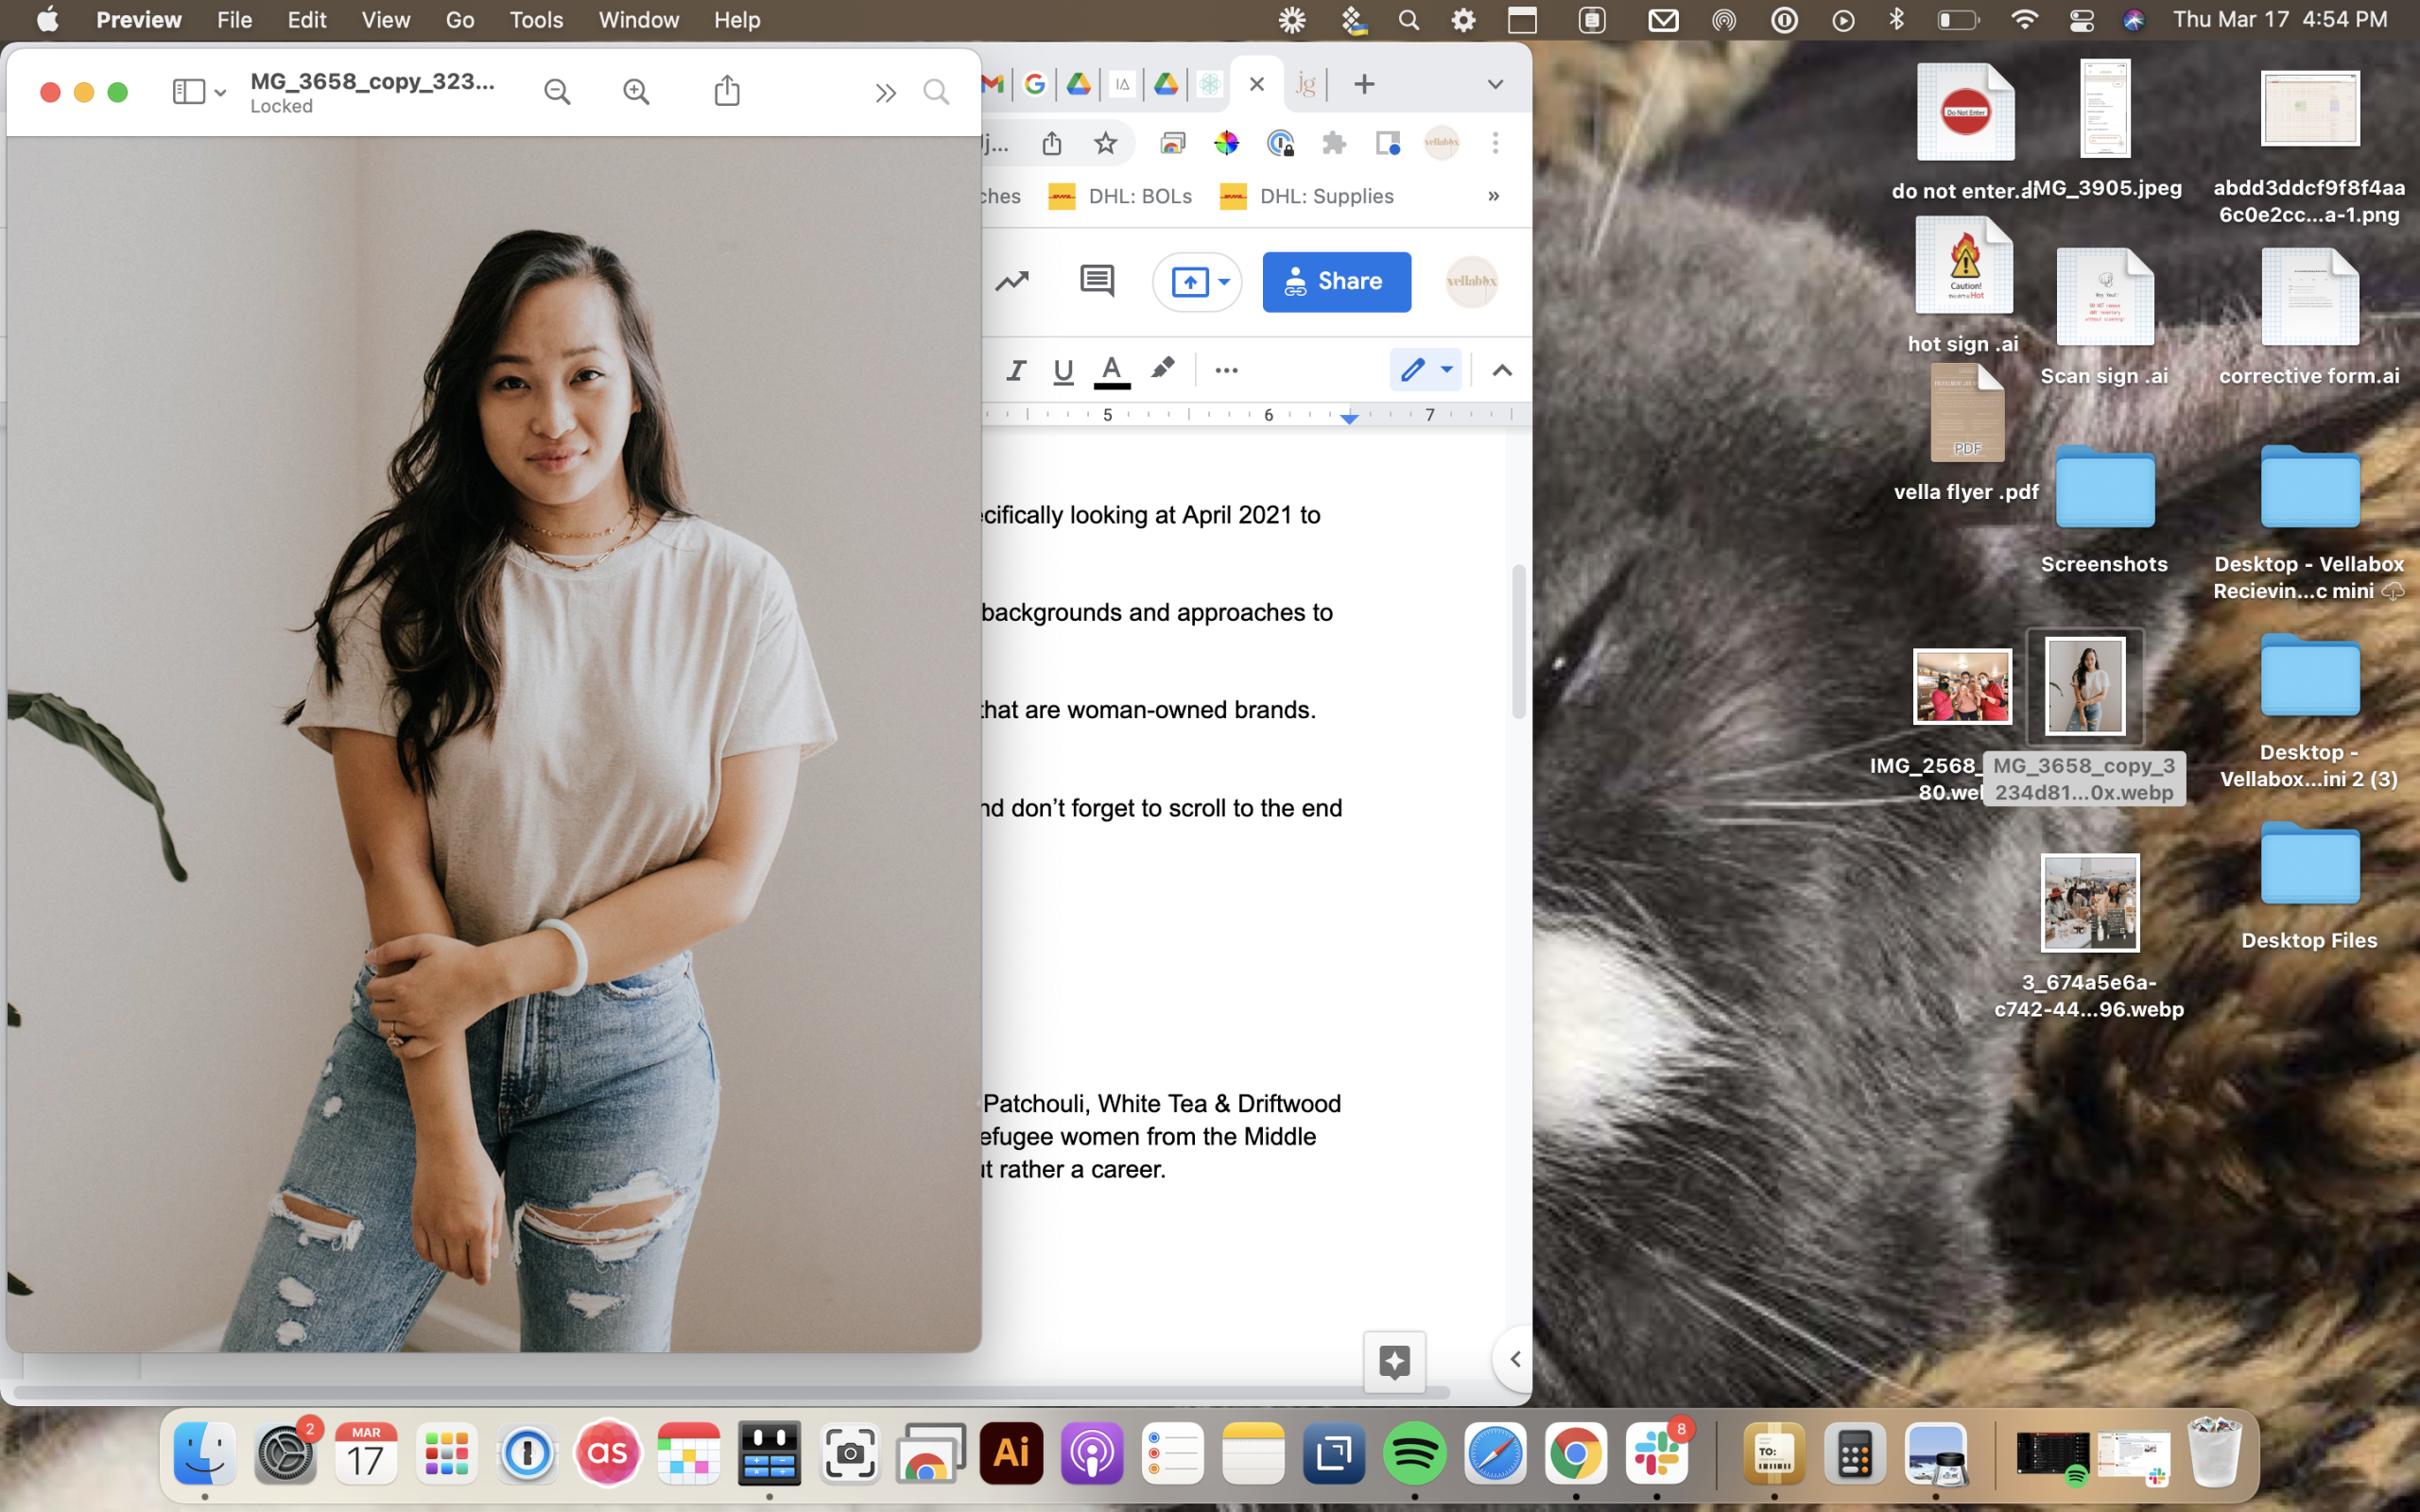Screen dimensions: 2420x1512
Task: Open the Present button's dropdown arrow
Action: 1224,281
